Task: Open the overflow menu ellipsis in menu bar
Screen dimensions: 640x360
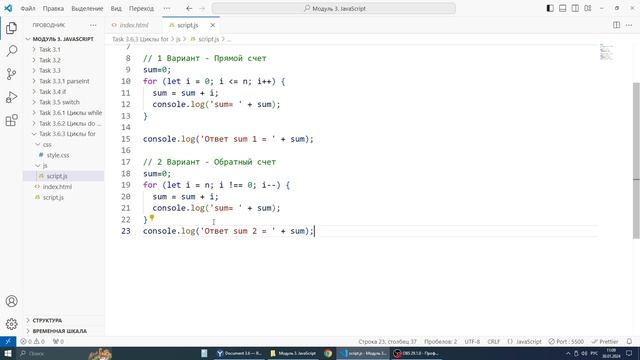Action: click(167, 8)
